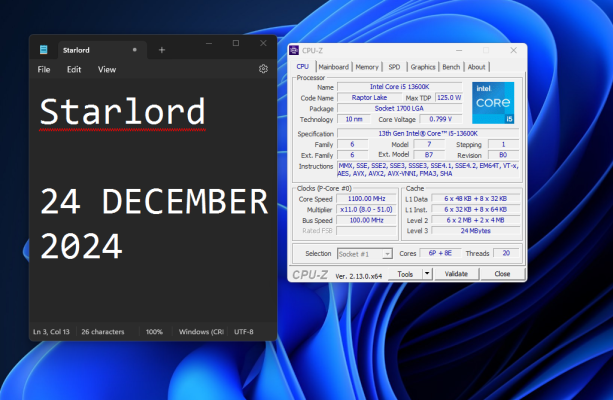This screenshot has height=400, width=613.
Task: Click the Stepping value 1
Action: [x=503, y=144]
